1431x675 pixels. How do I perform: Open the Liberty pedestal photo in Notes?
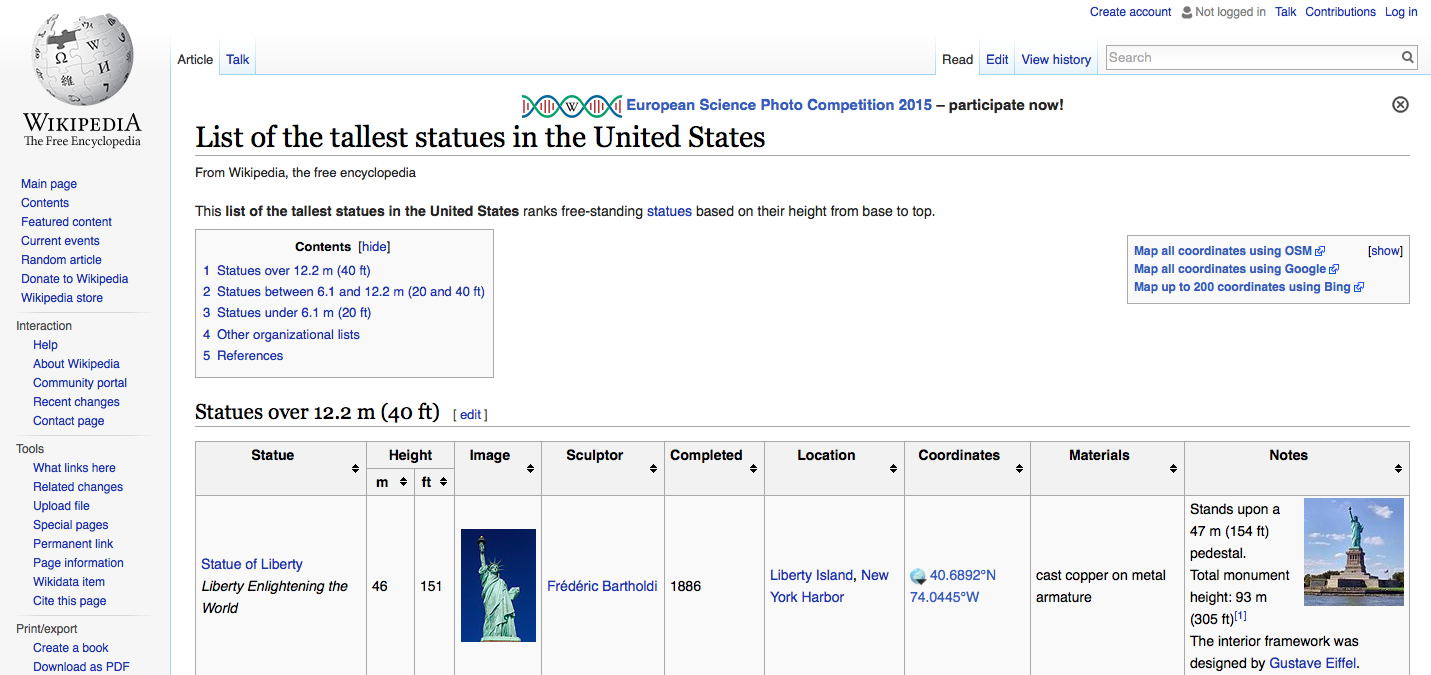[x=1354, y=552]
